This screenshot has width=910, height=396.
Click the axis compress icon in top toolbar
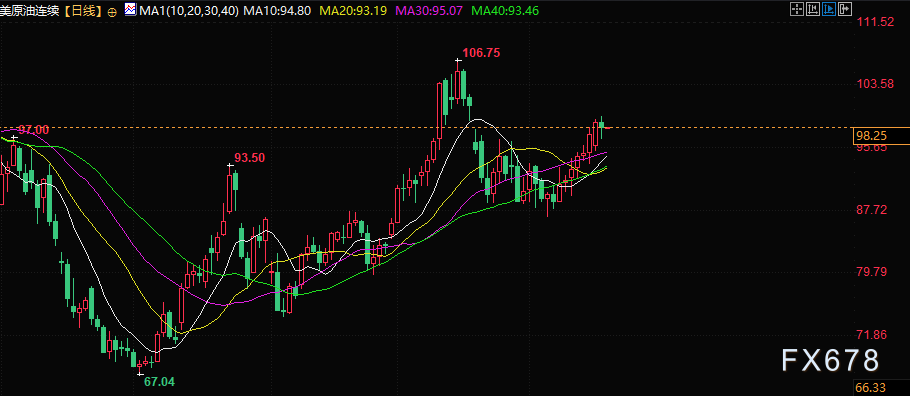point(813,9)
